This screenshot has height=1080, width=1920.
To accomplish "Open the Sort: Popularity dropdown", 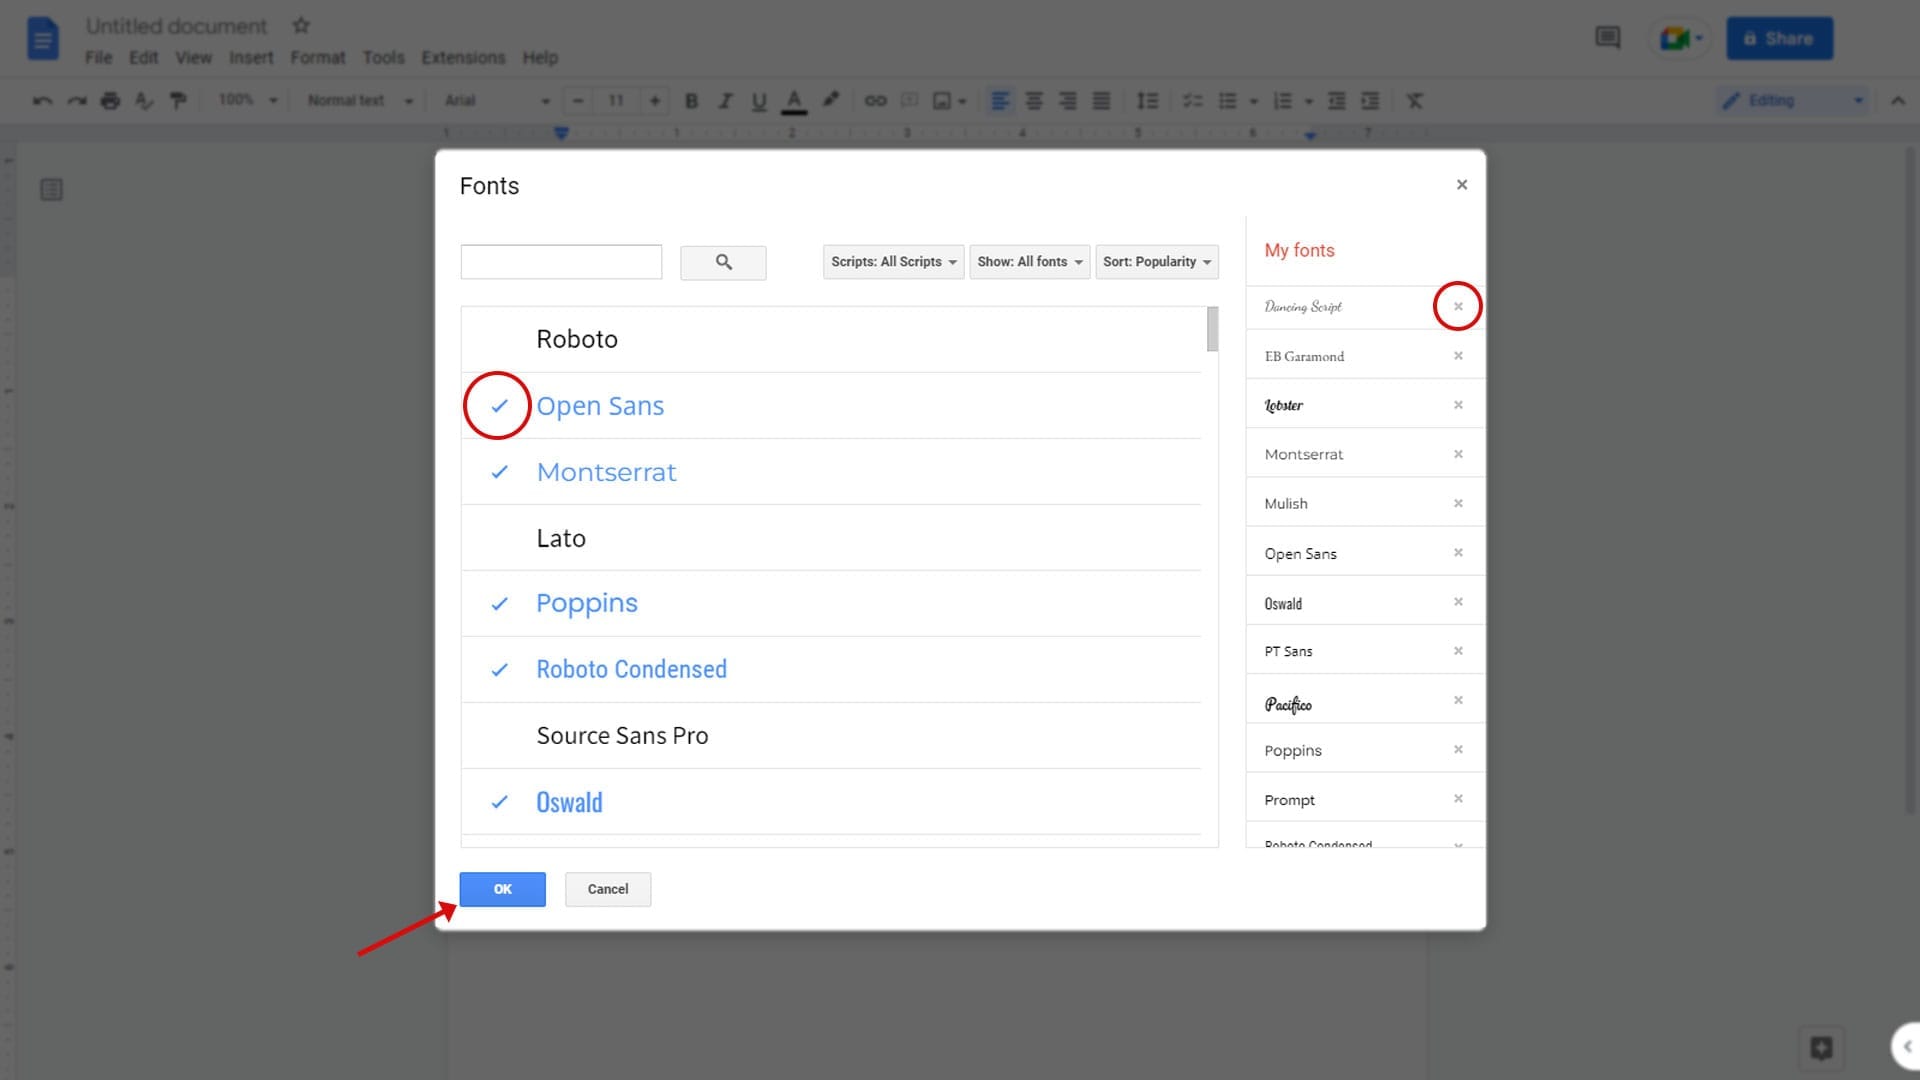I will [x=1157, y=262].
